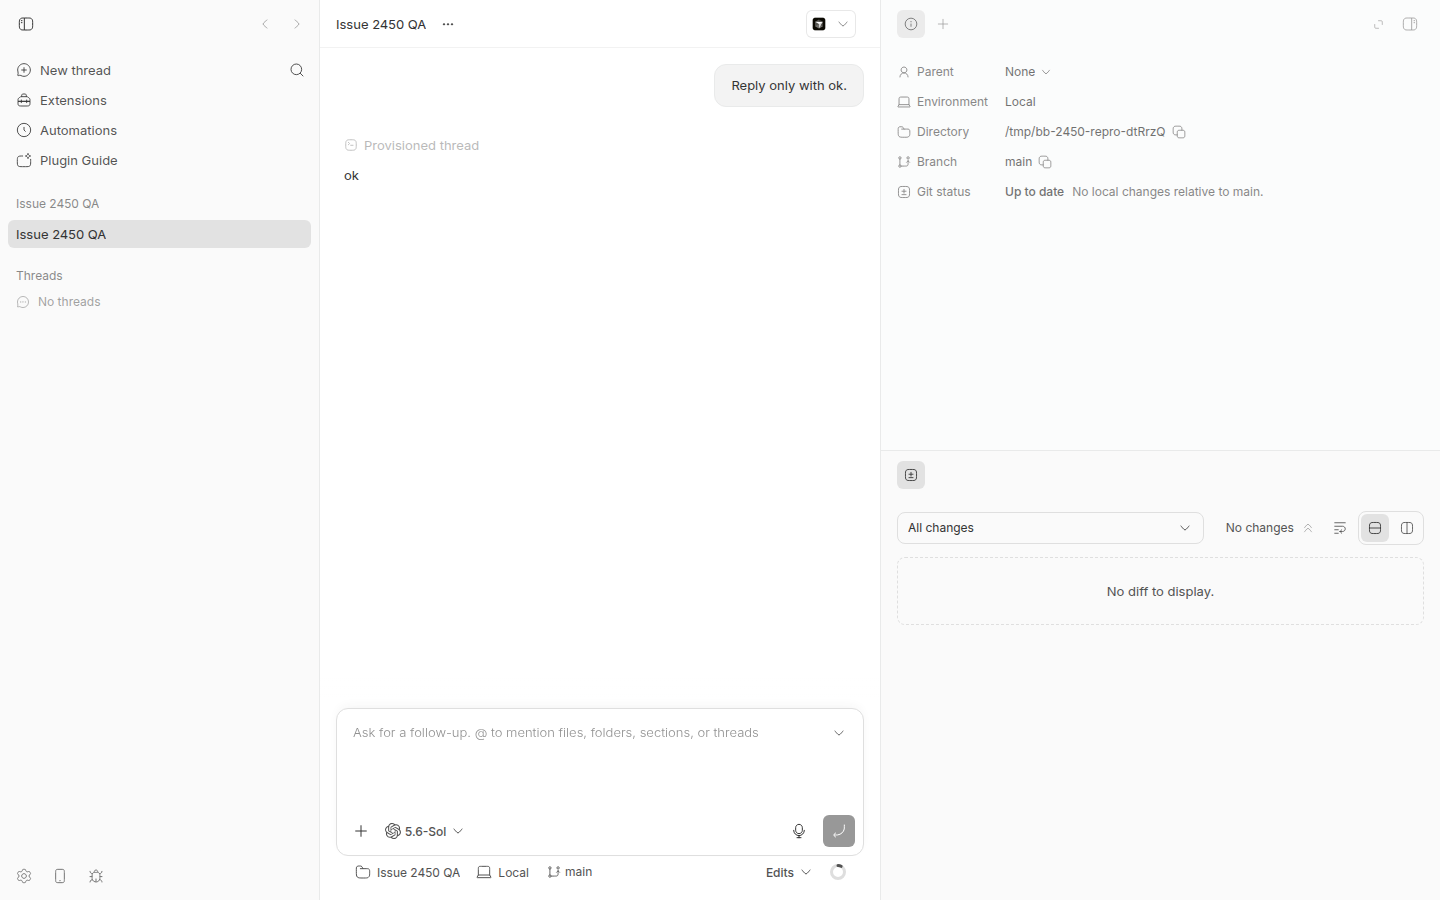1440x900 pixels.
Task: Copy the directory path /tmp/bb-2450-repro-dtRrzQ
Action: (1179, 132)
